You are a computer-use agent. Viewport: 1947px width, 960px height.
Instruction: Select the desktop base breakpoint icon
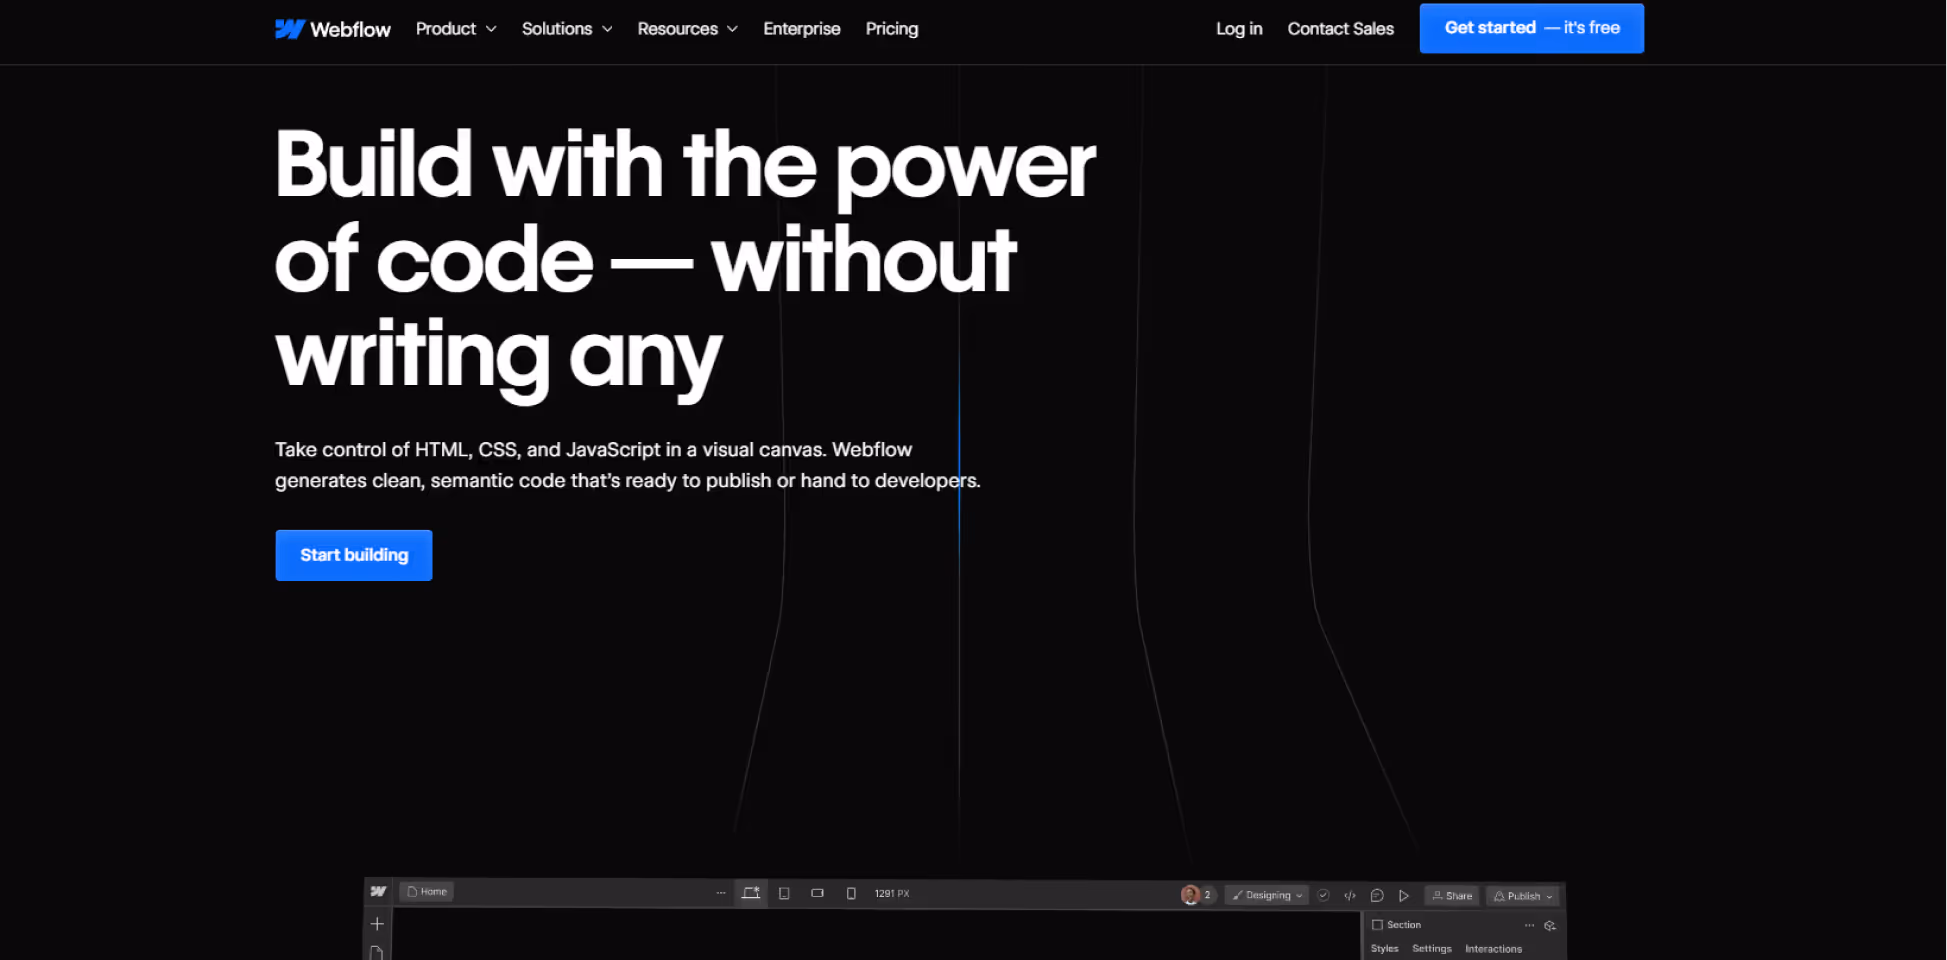[751, 893]
